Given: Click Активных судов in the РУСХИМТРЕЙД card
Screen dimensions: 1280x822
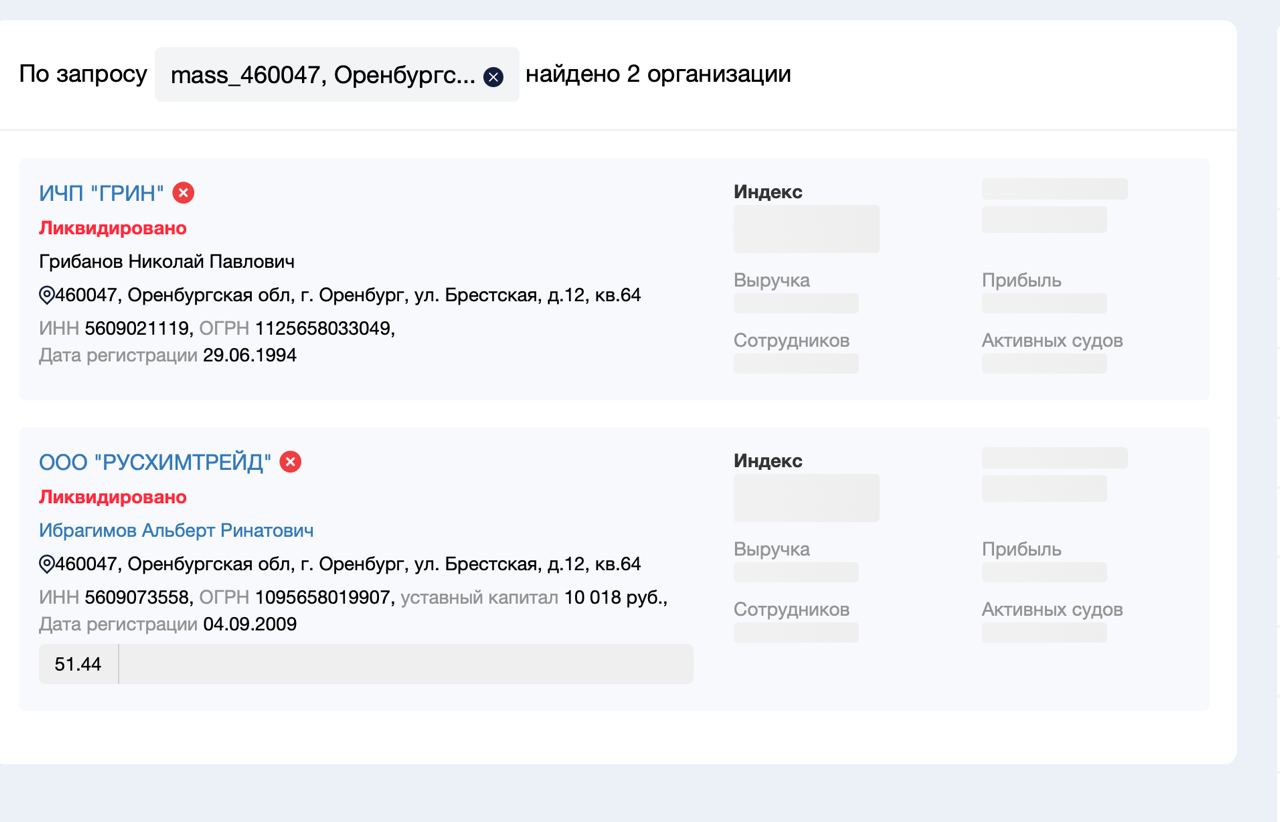Looking at the screenshot, I should 1052,609.
